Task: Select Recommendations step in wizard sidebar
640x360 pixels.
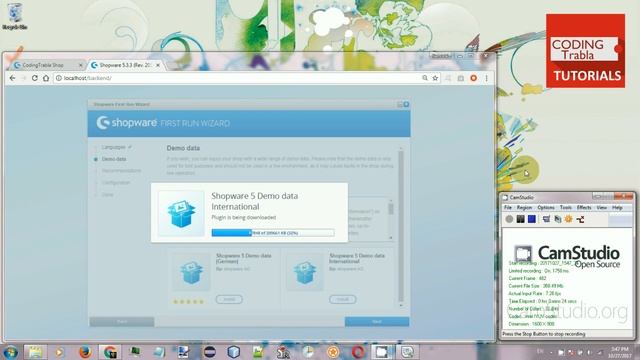Action: [x=122, y=171]
